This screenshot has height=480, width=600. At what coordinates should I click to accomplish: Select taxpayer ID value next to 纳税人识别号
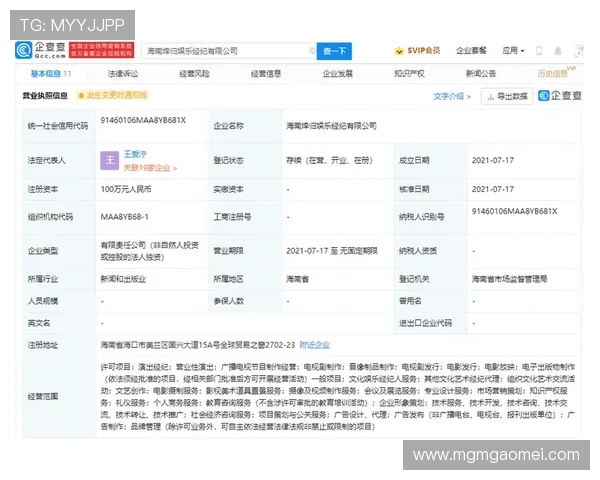tap(514, 211)
